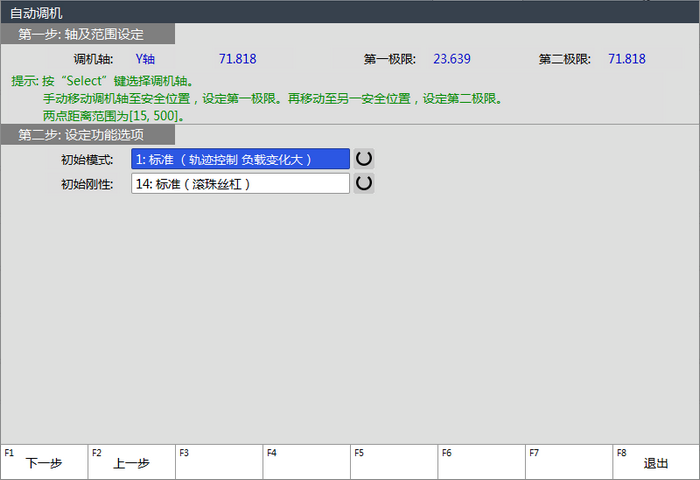Click the Y轴 tuning axis value
Screen dimensions: 700x480
pyautogui.click(x=145, y=59)
